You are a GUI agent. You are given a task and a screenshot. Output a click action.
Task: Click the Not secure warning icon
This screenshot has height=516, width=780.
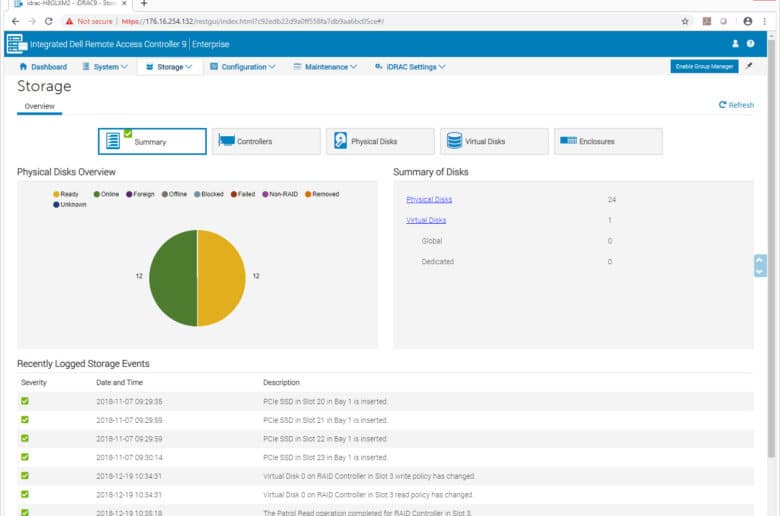(x=69, y=21)
